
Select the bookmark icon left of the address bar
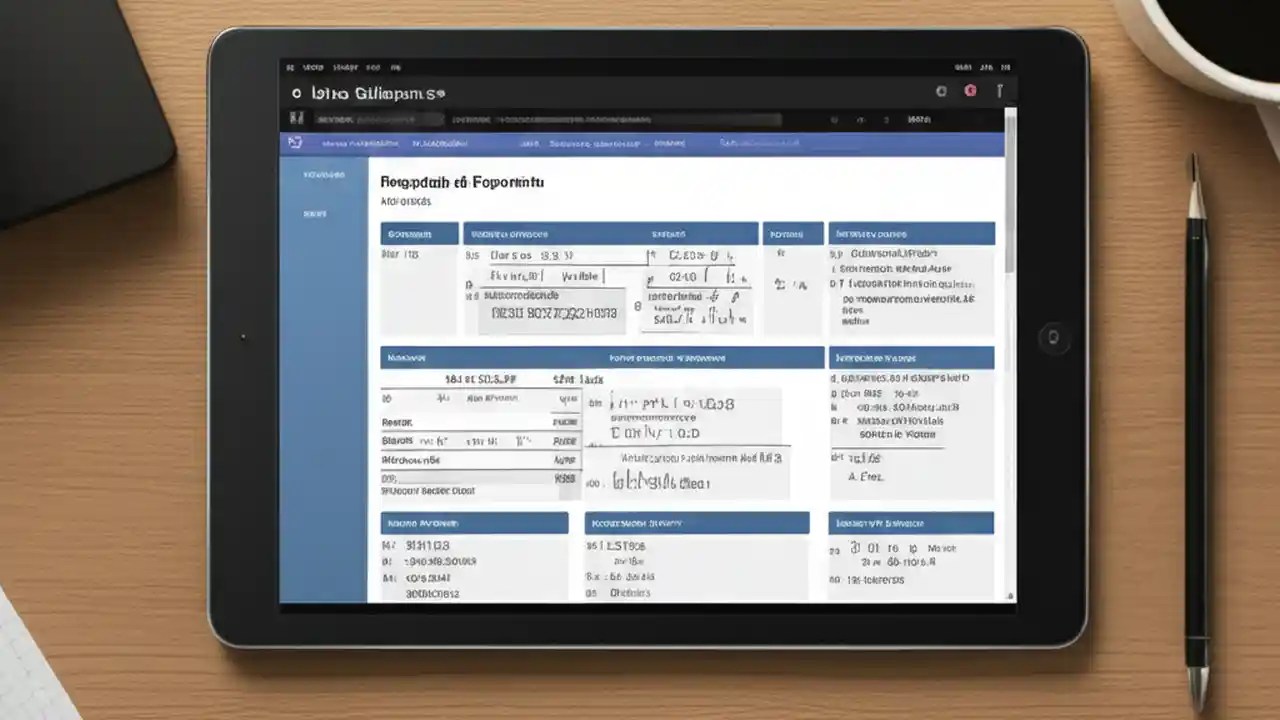(x=296, y=117)
